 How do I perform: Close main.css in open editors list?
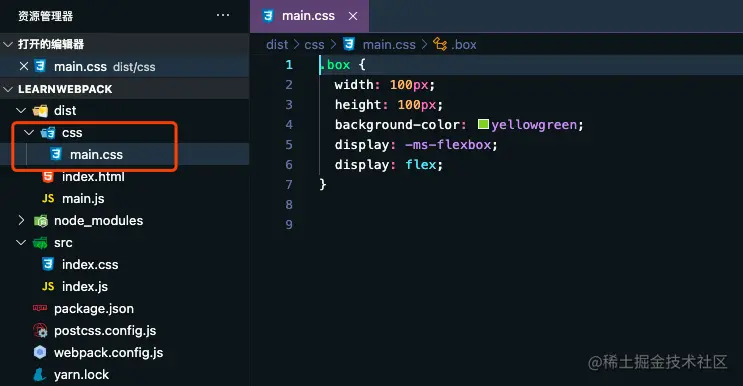click(x=24, y=66)
